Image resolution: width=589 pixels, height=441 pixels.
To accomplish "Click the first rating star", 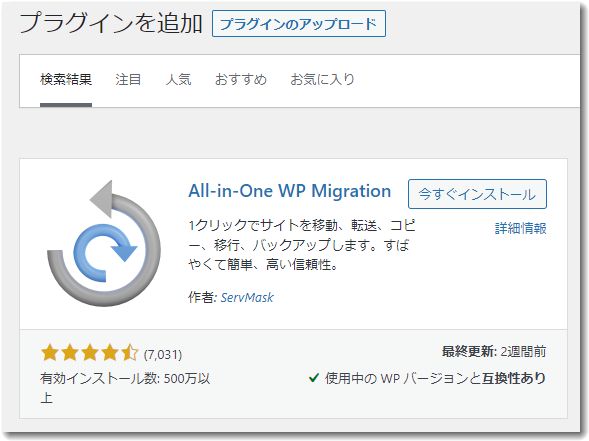I will [50, 353].
